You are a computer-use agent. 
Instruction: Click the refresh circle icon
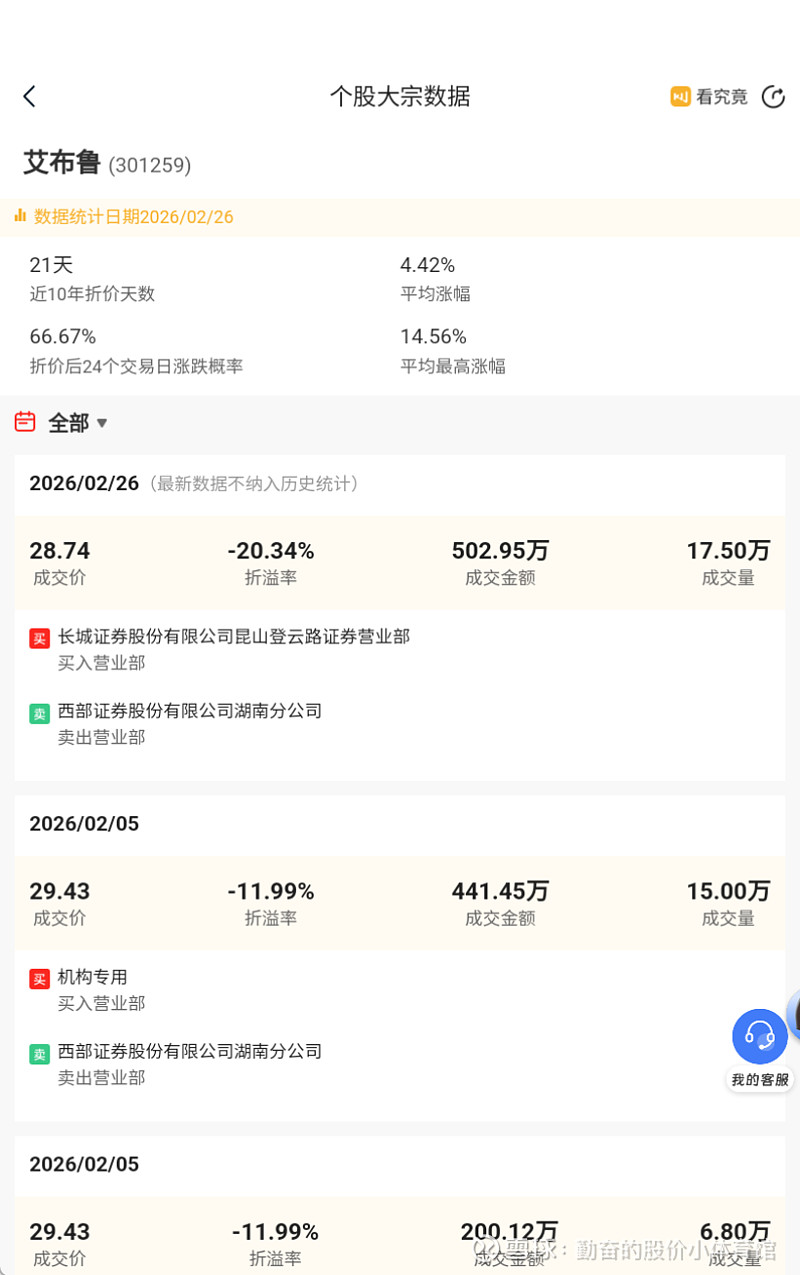(773, 96)
